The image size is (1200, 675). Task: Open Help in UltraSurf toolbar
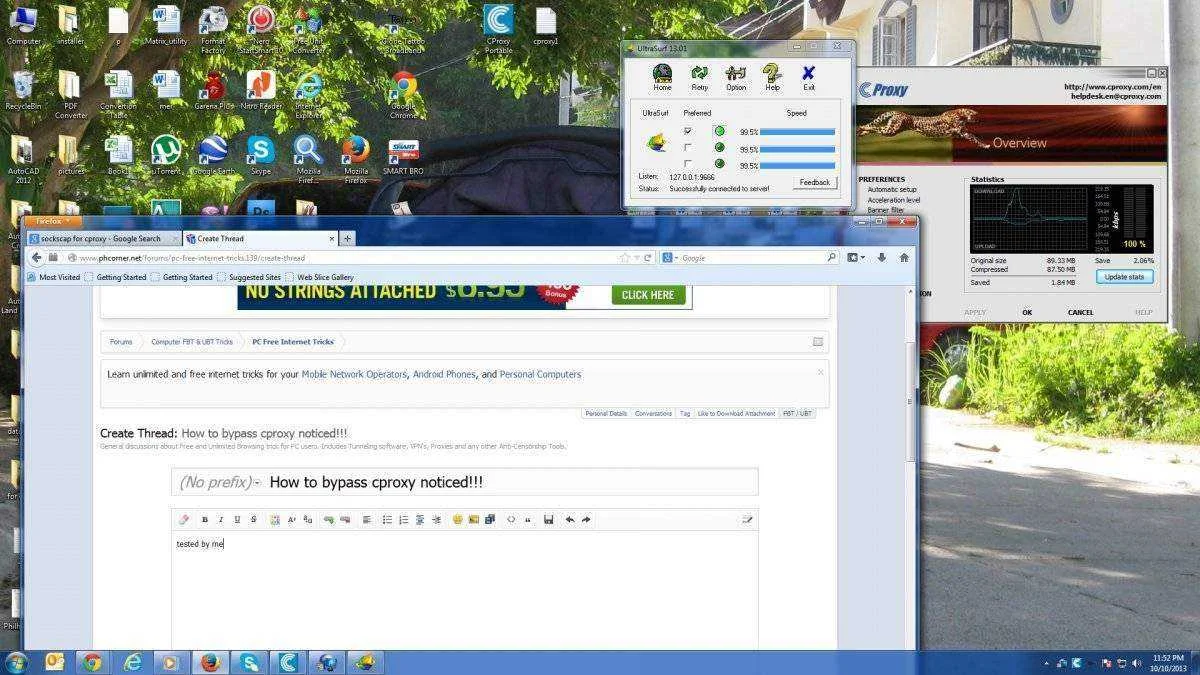pyautogui.click(x=772, y=77)
